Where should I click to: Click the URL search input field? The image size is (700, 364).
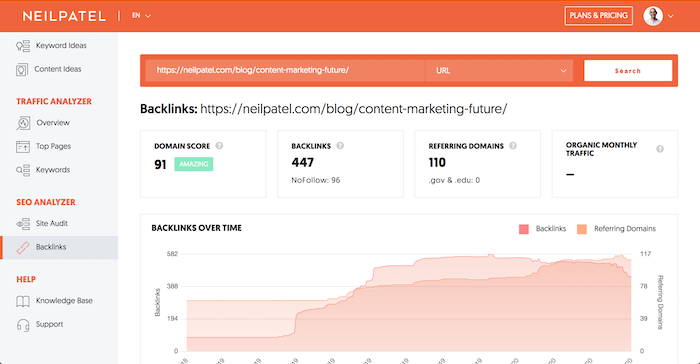[285, 71]
